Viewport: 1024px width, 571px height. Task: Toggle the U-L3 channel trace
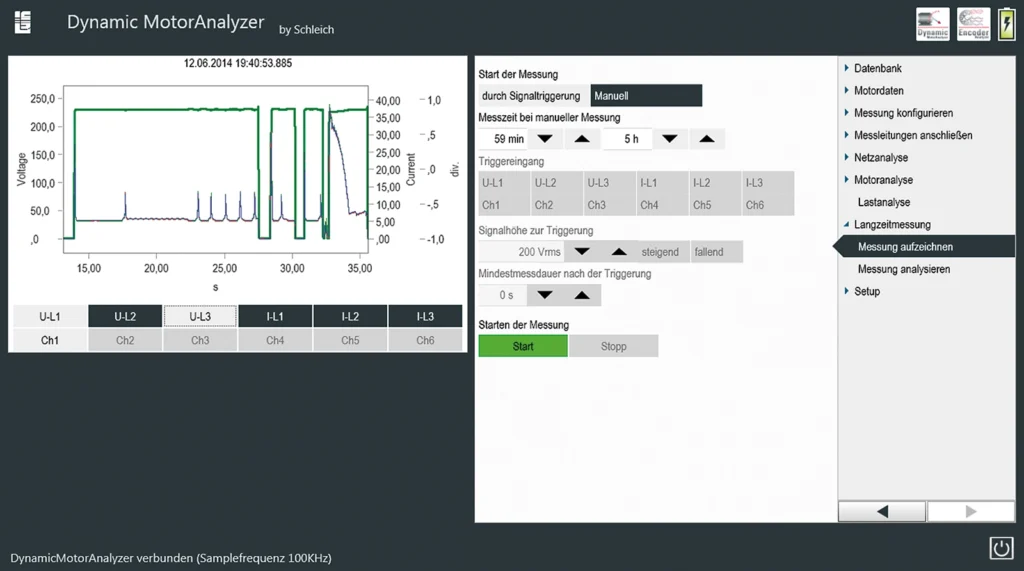200,317
